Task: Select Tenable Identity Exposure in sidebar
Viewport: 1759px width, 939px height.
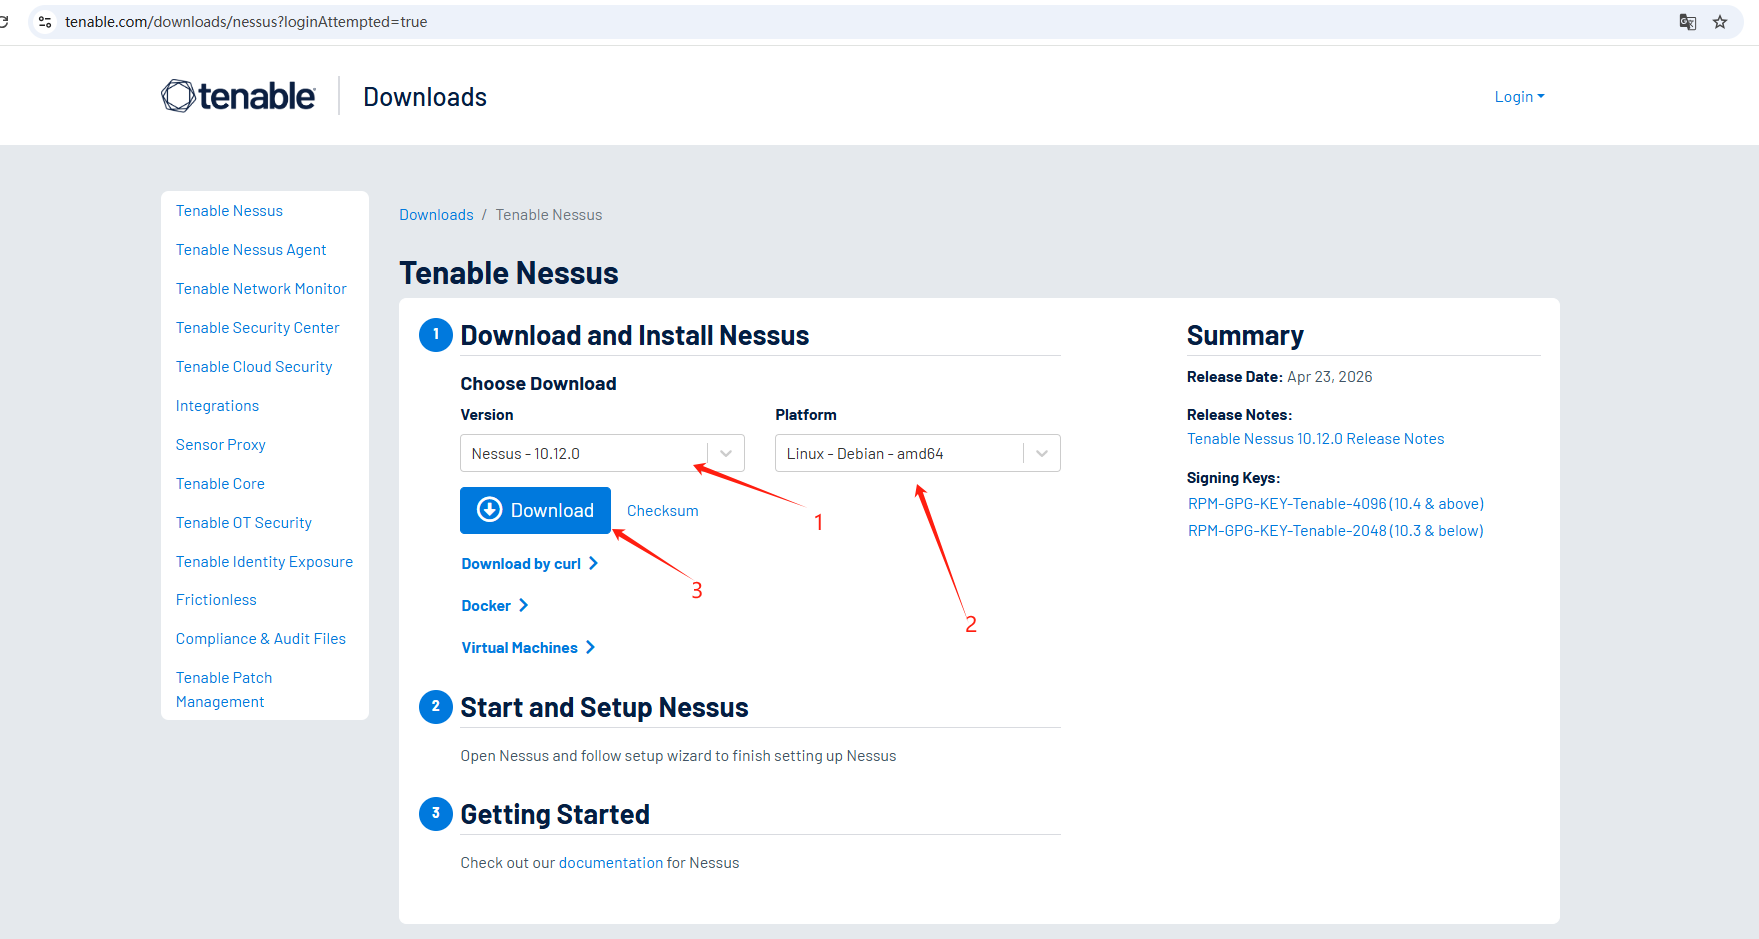Action: (264, 562)
